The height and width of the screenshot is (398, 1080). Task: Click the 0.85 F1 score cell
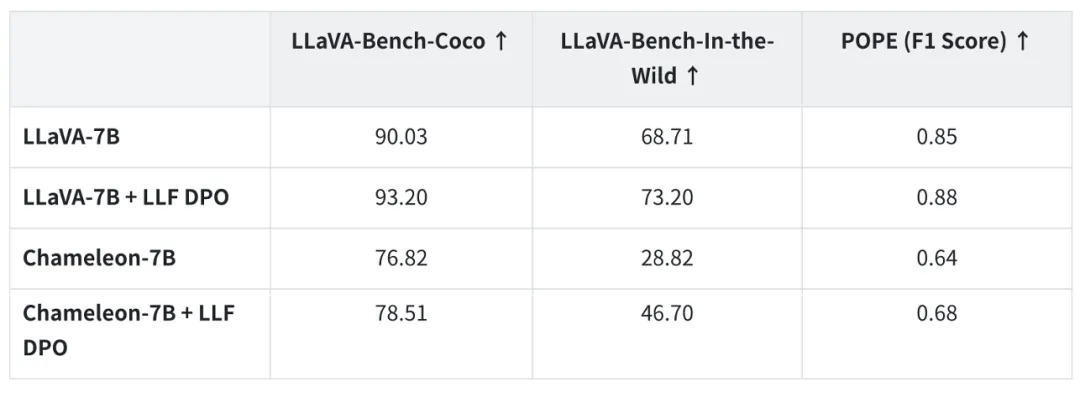click(x=937, y=137)
